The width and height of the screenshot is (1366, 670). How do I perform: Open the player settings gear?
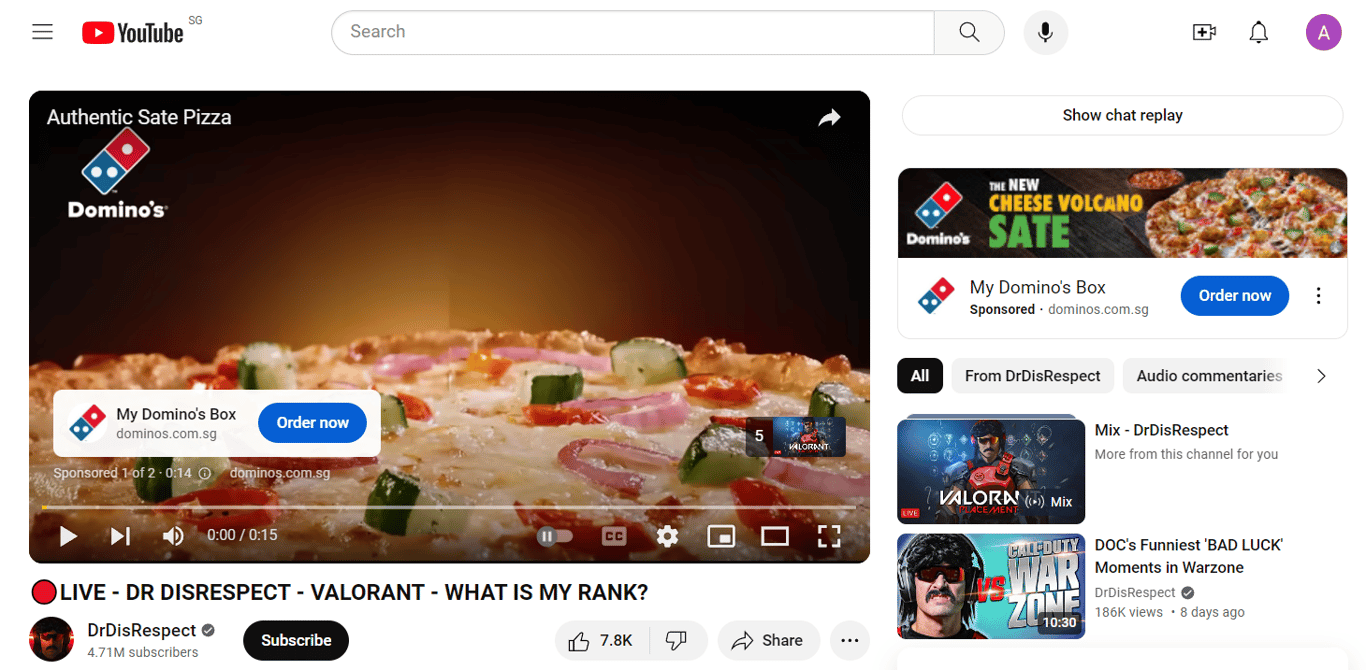point(667,536)
